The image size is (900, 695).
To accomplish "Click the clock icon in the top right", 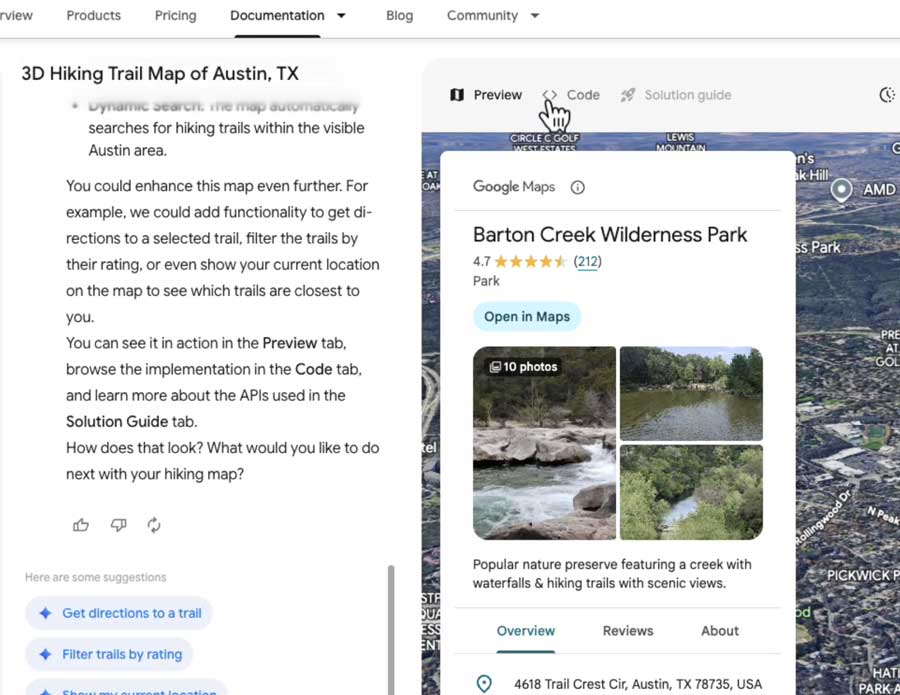I will tap(887, 94).
